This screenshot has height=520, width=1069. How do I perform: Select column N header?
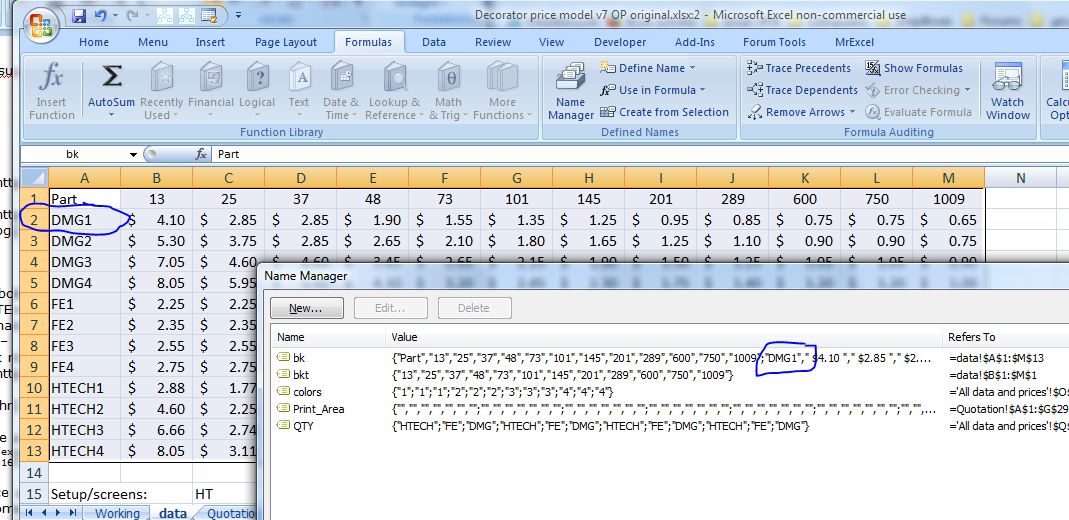pyautogui.click(x=1021, y=178)
